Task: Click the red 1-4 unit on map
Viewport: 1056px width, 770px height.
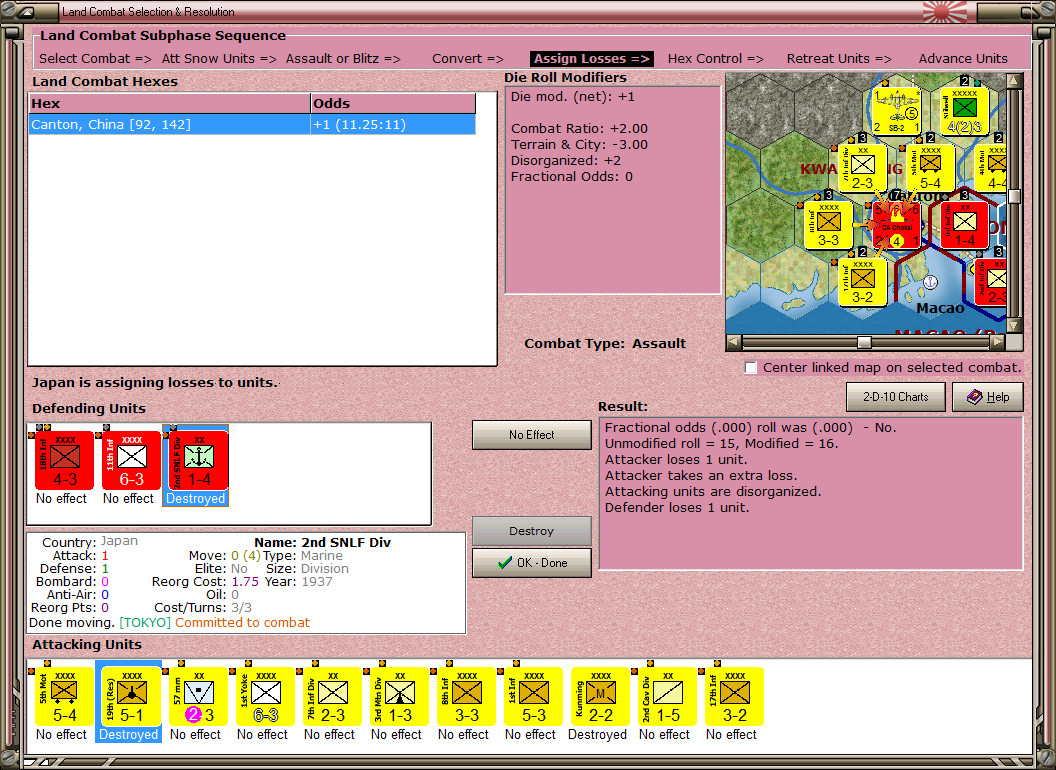Action: click(964, 225)
